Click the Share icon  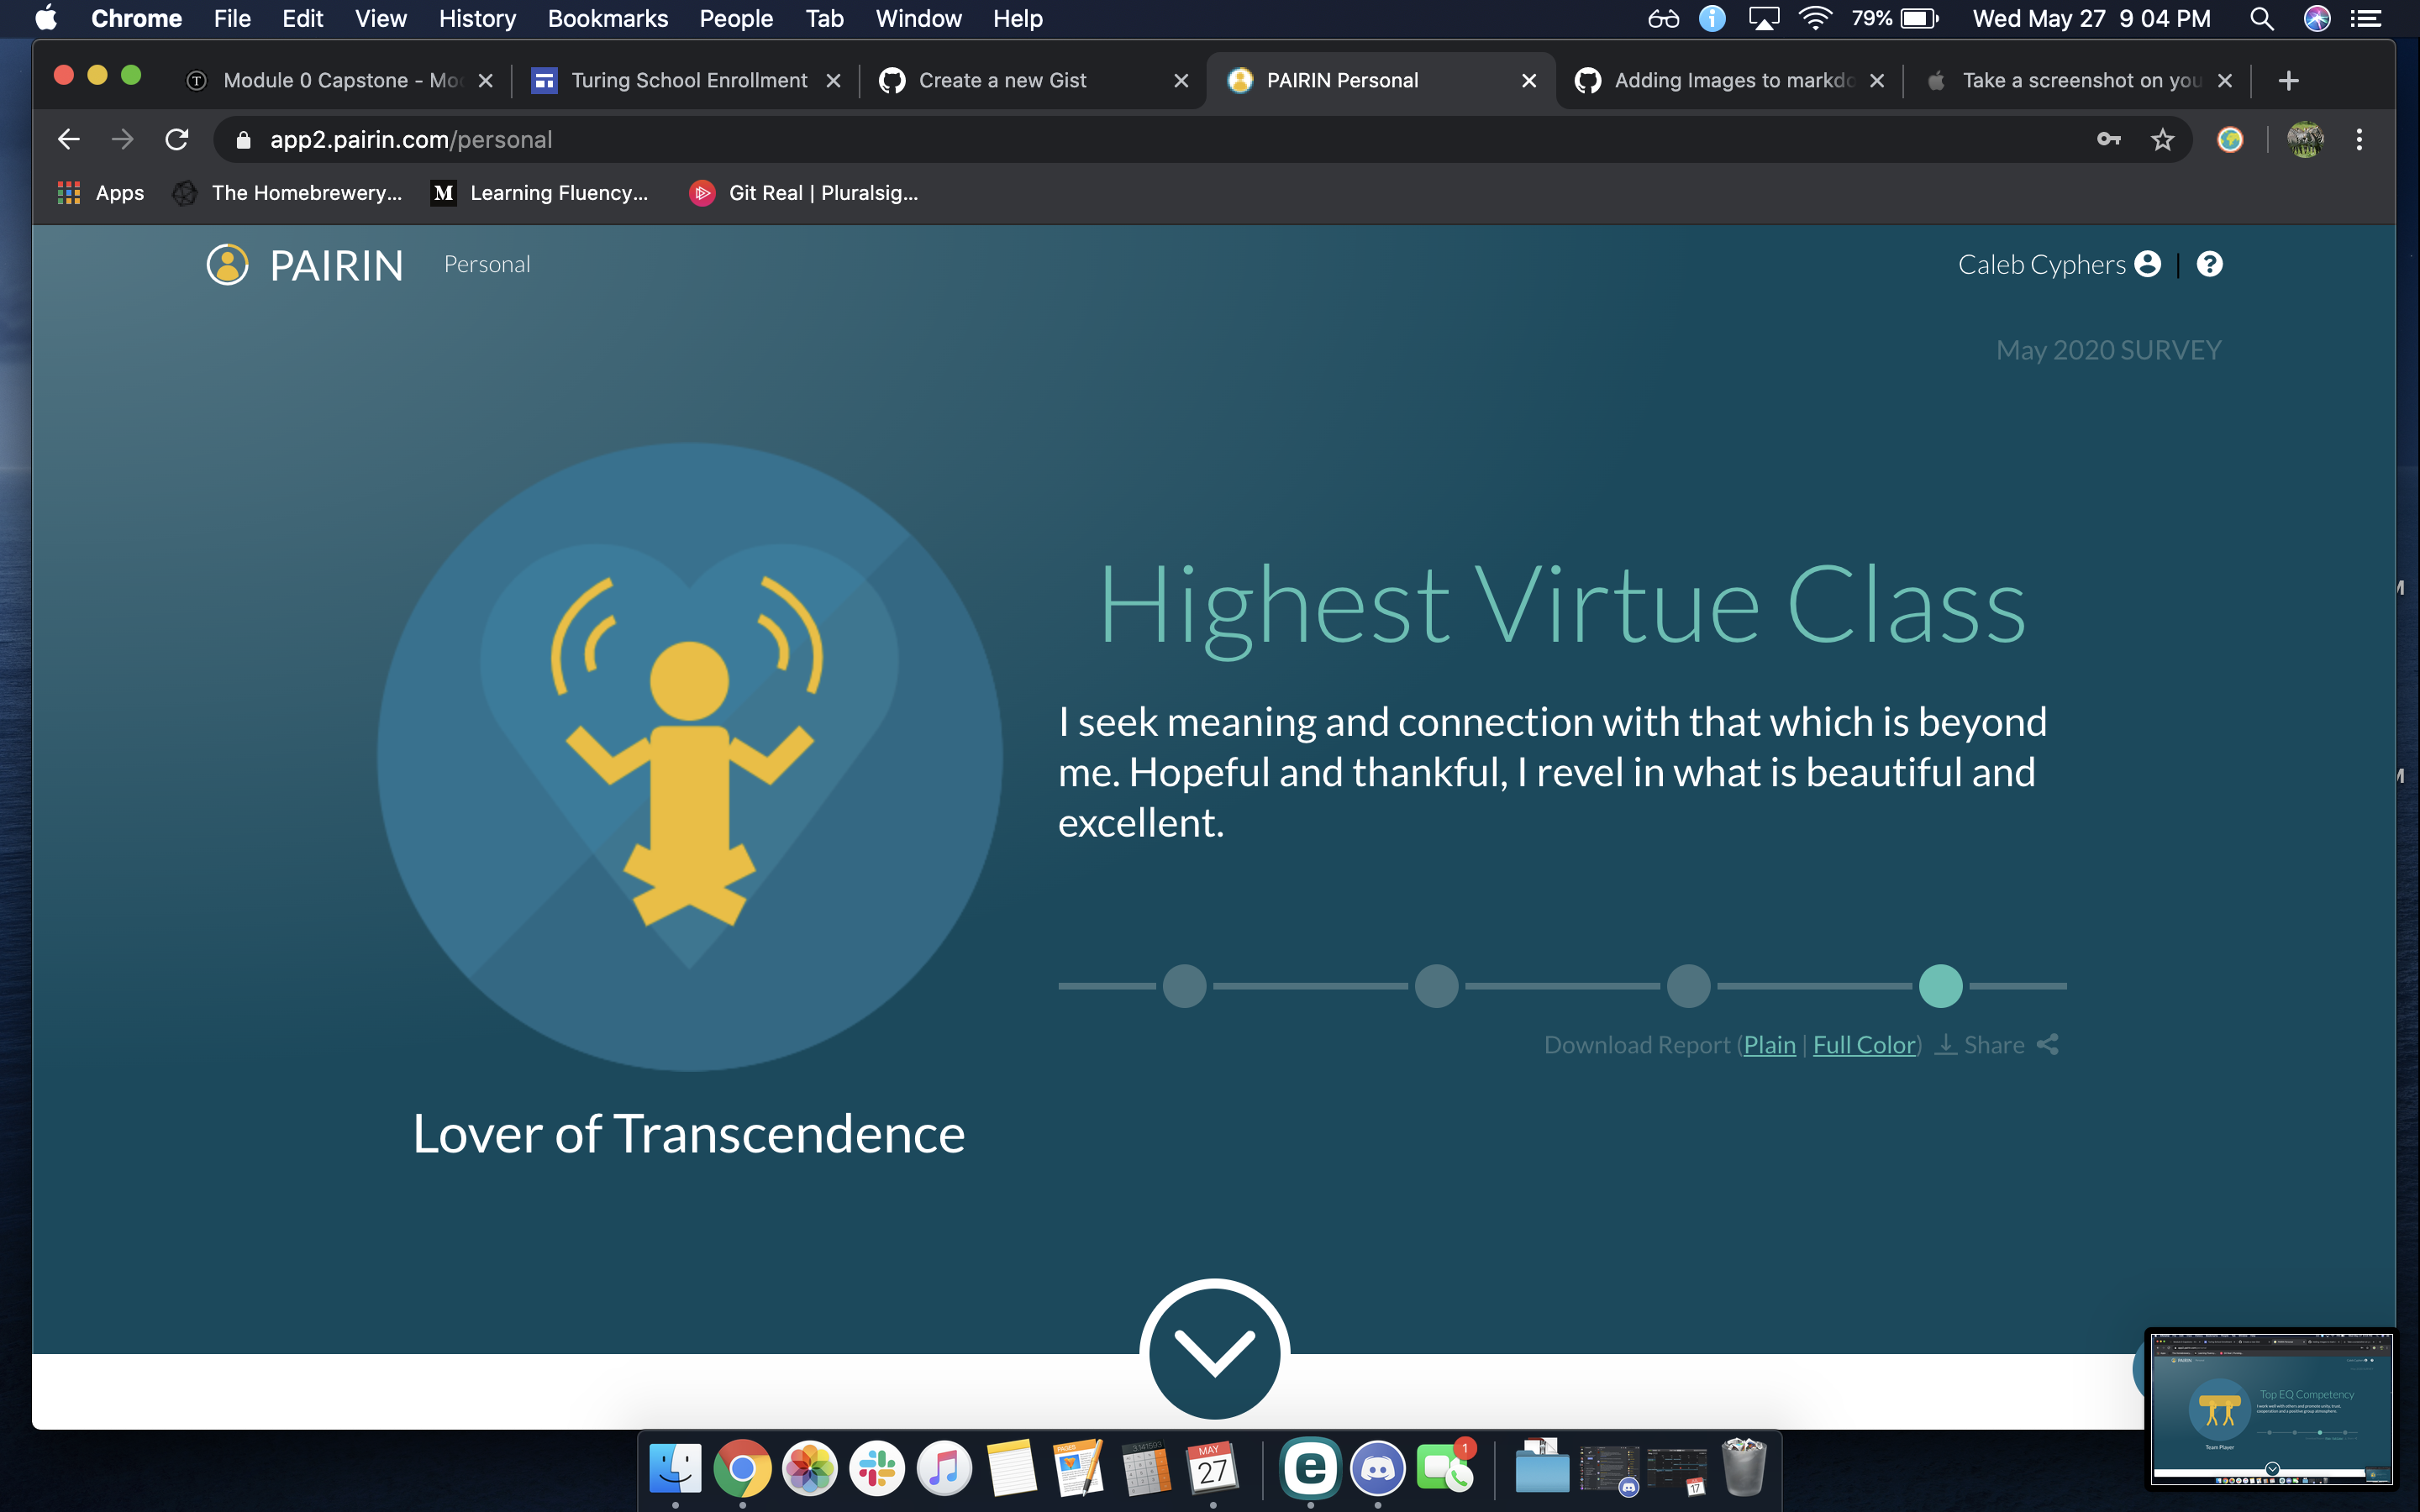(2047, 1045)
